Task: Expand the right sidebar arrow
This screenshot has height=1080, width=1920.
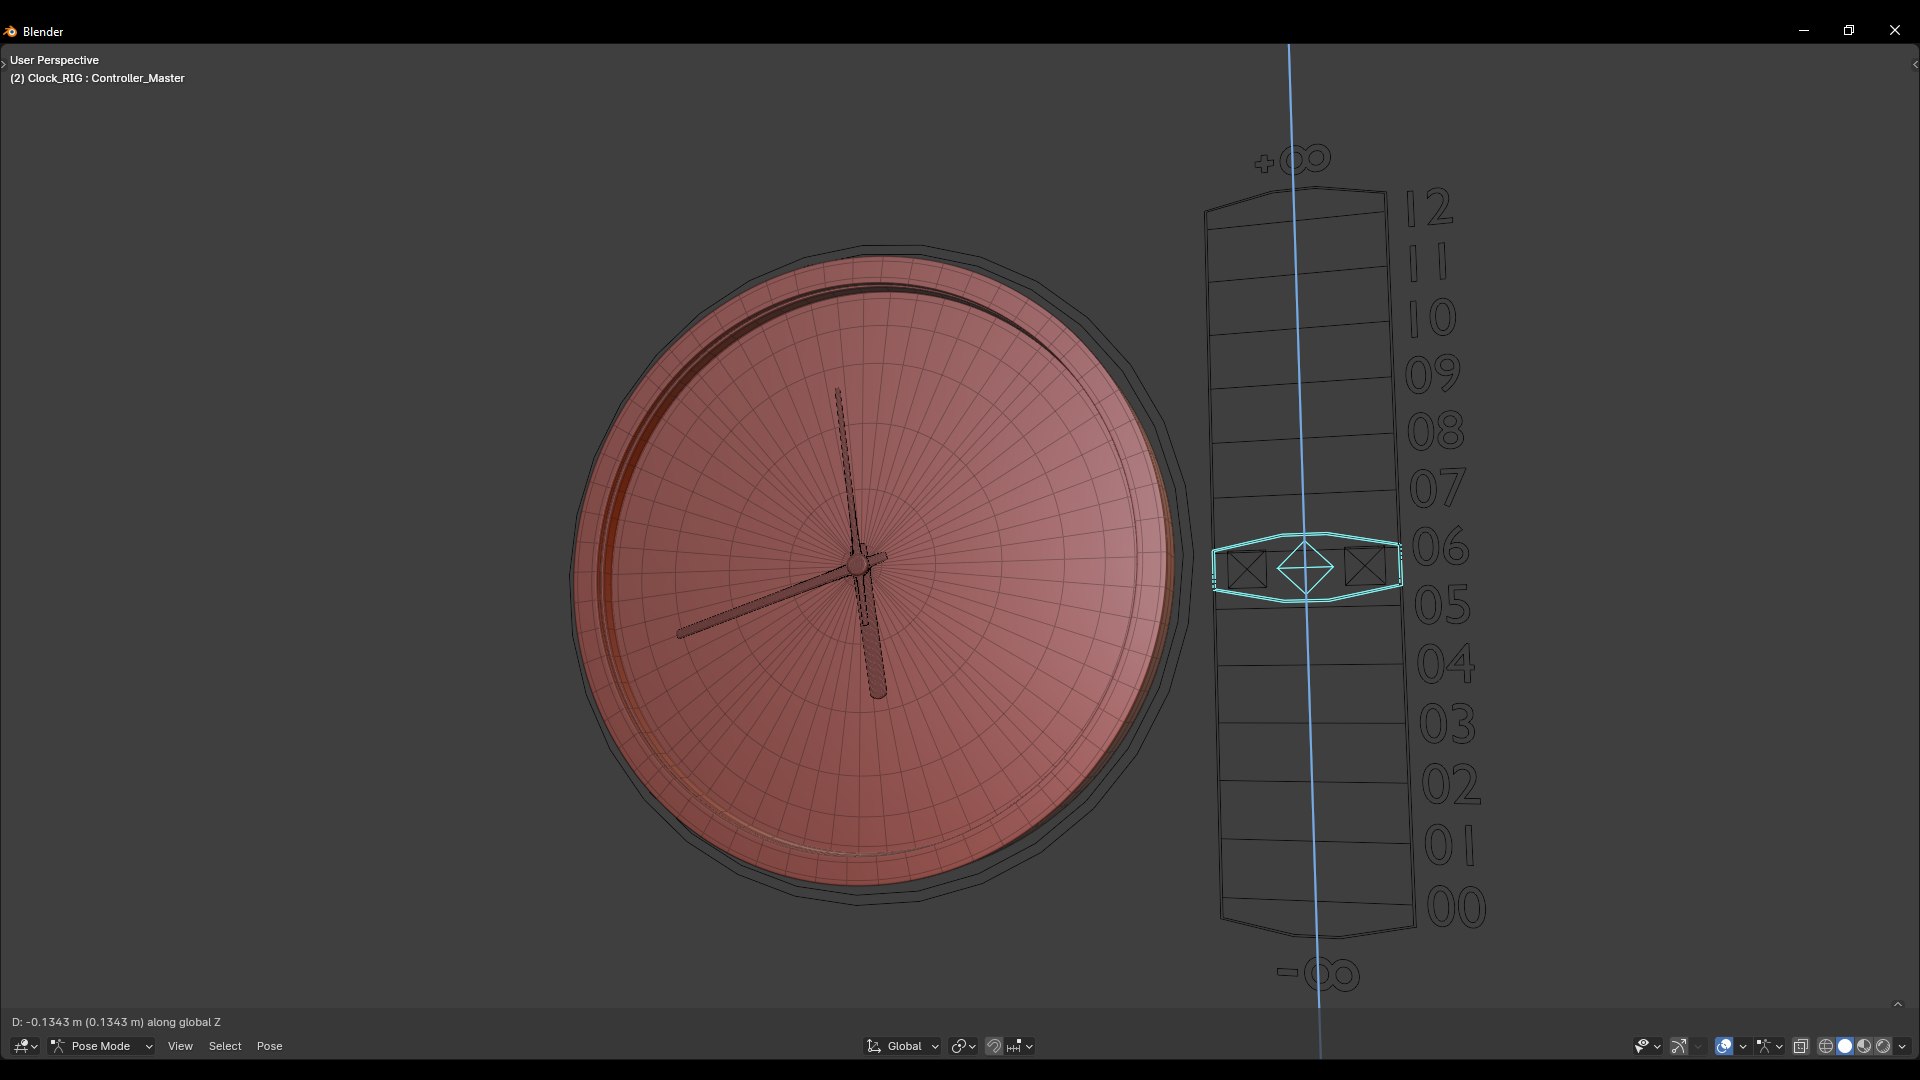Action: (x=1915, y=64)
